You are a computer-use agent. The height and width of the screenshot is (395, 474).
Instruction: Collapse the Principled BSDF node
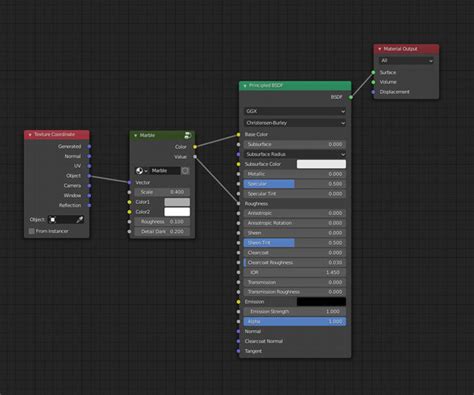(x=245, y=86)
